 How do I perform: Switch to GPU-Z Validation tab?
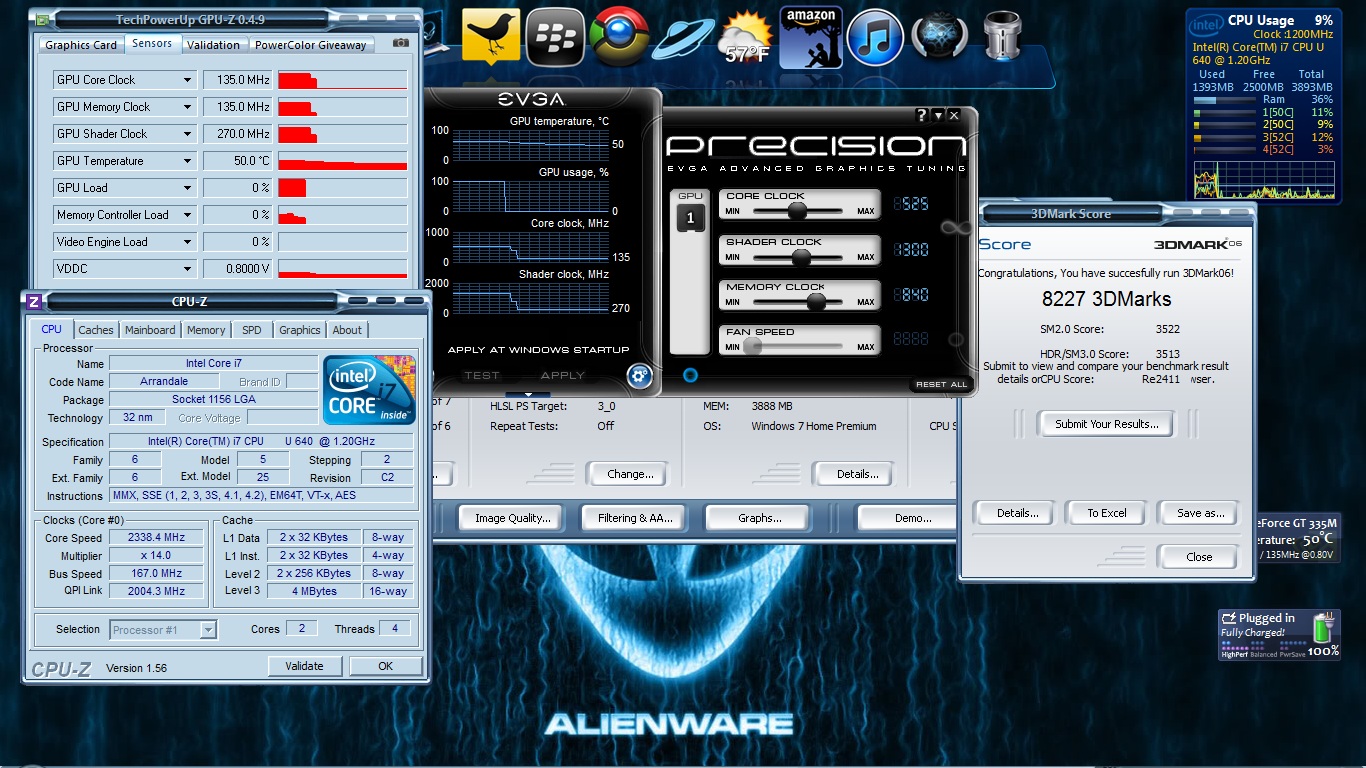click(x=213, y=45)
